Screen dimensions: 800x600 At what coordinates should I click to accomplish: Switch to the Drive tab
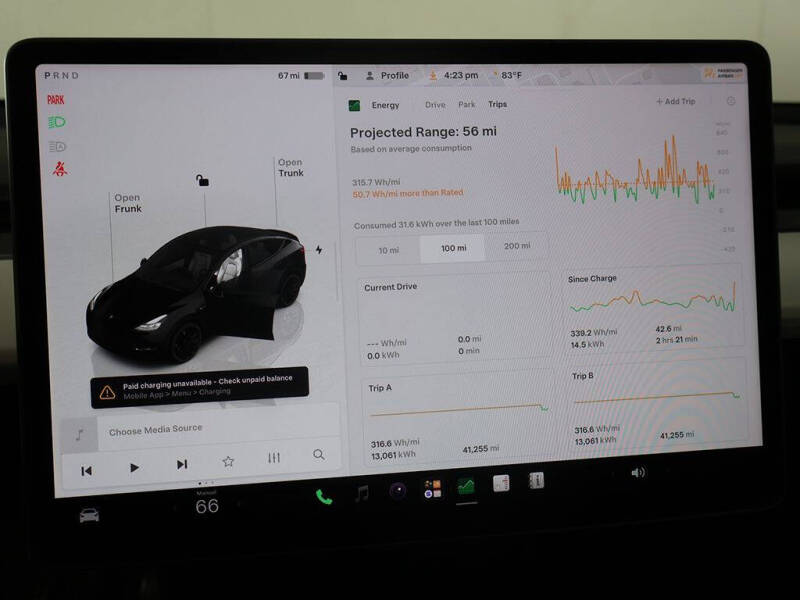435,105
